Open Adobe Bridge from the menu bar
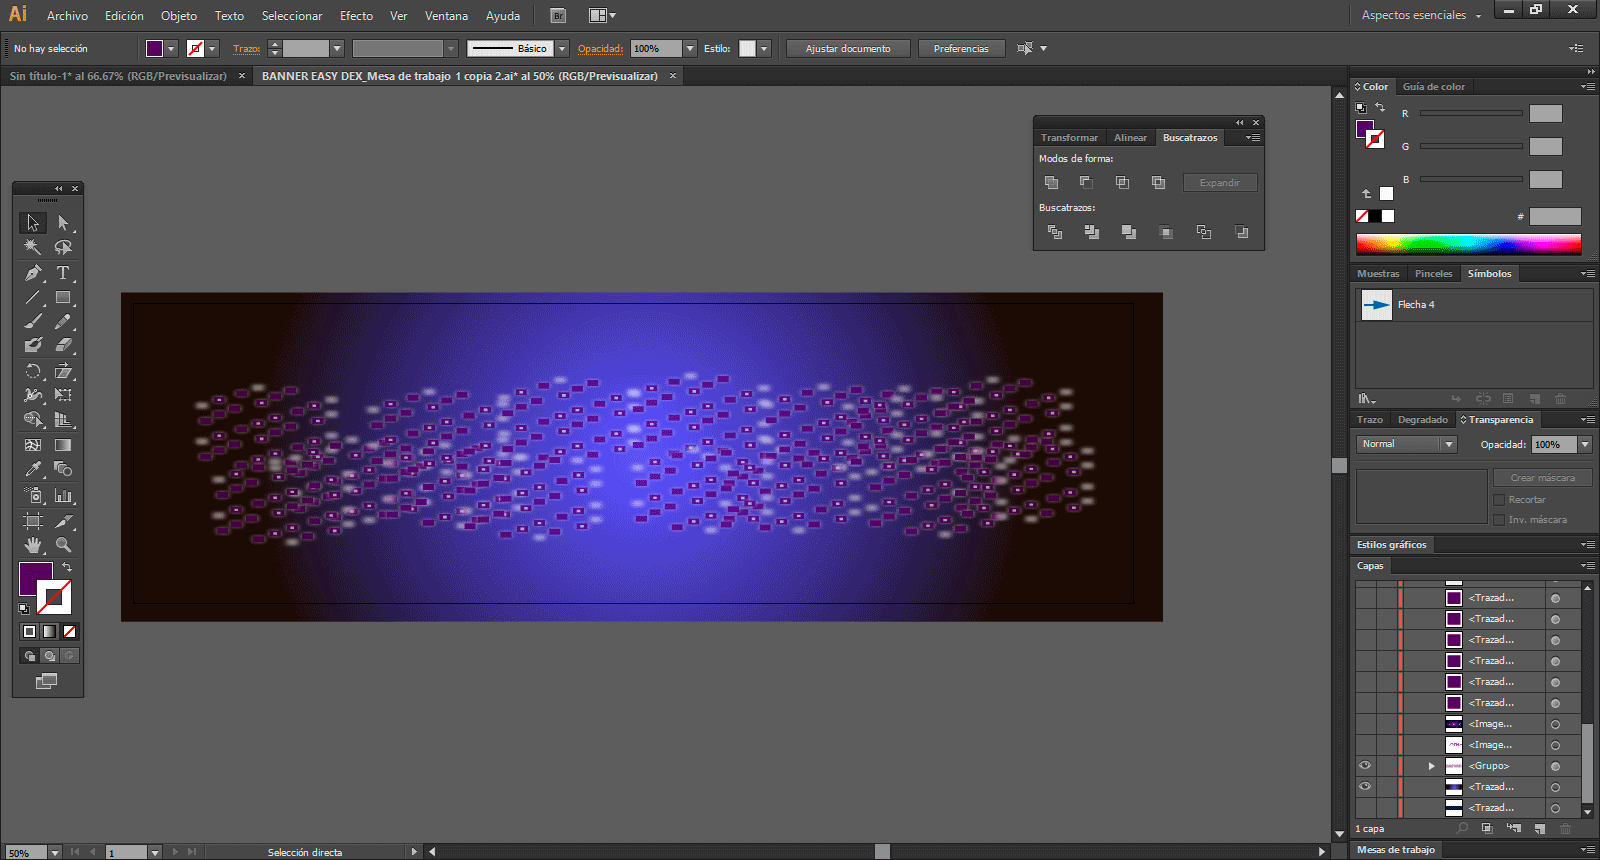The width and height of the screenshot is (1600, 860). click(558, 15)
